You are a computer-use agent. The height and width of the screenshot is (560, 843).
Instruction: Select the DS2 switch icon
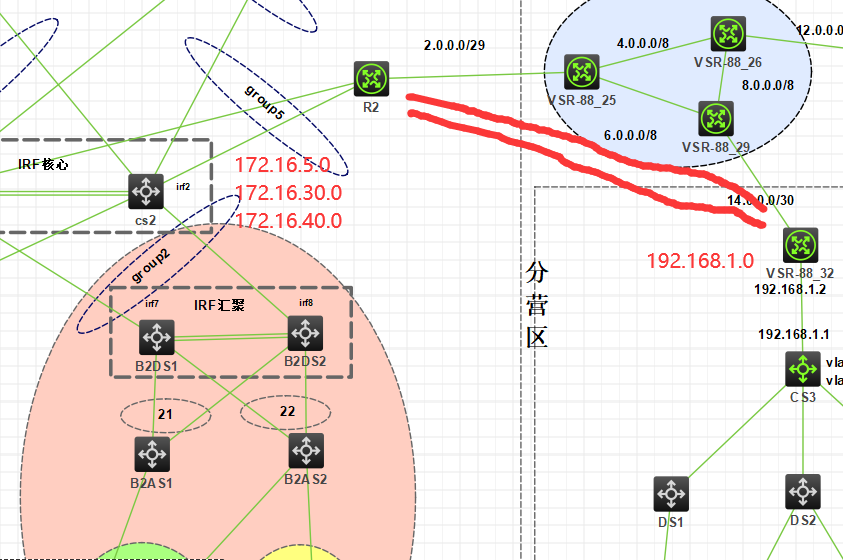tap(803, 492)
